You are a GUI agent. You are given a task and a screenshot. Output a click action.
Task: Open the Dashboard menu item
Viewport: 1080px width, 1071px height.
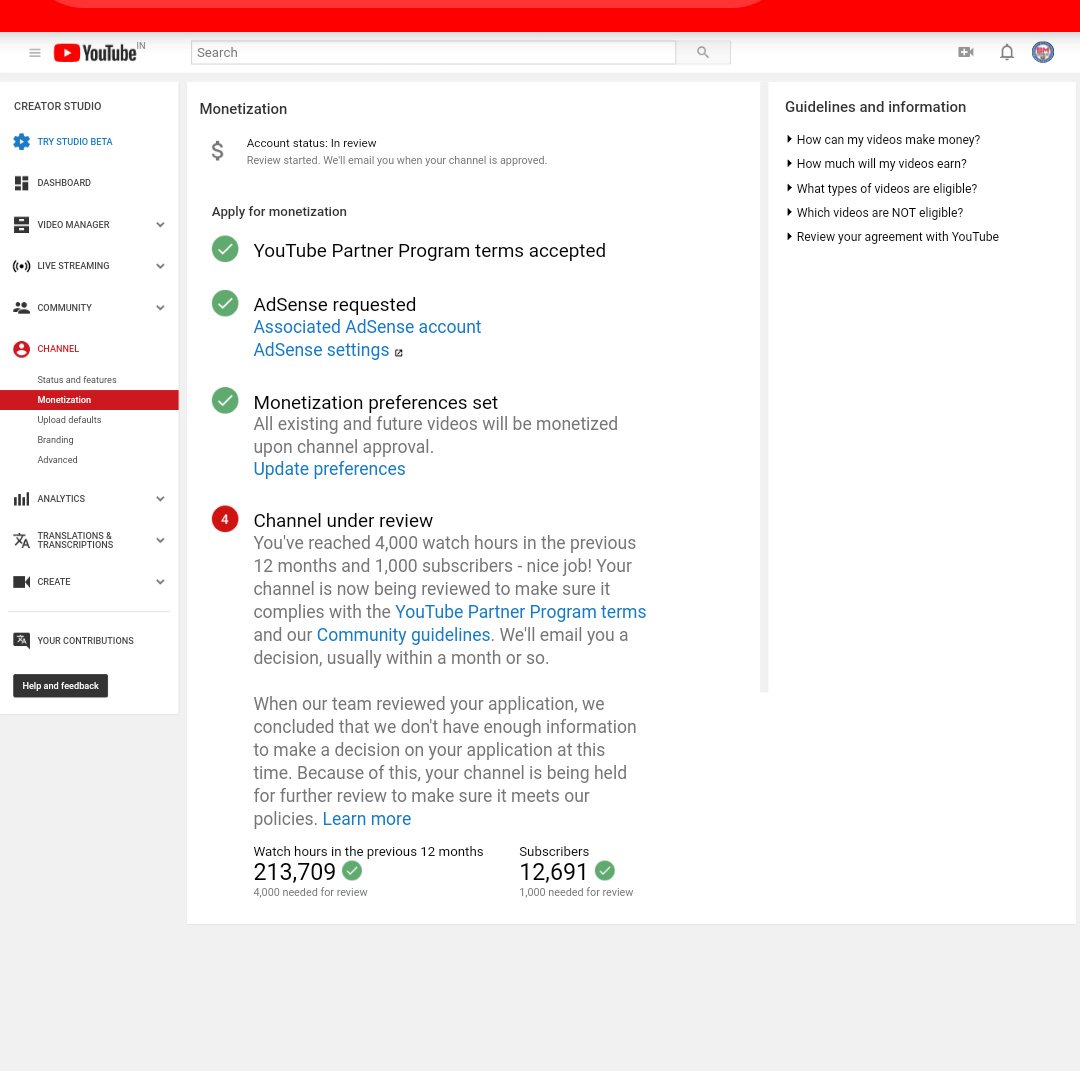tap(64, 183)
